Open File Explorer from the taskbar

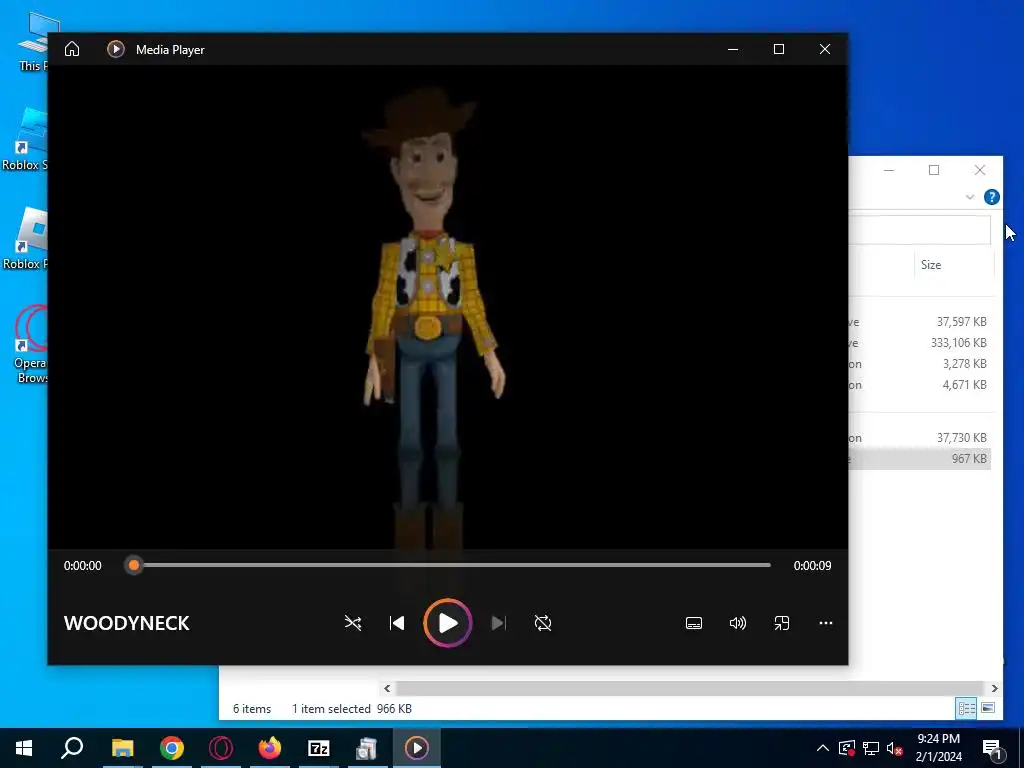122,748
